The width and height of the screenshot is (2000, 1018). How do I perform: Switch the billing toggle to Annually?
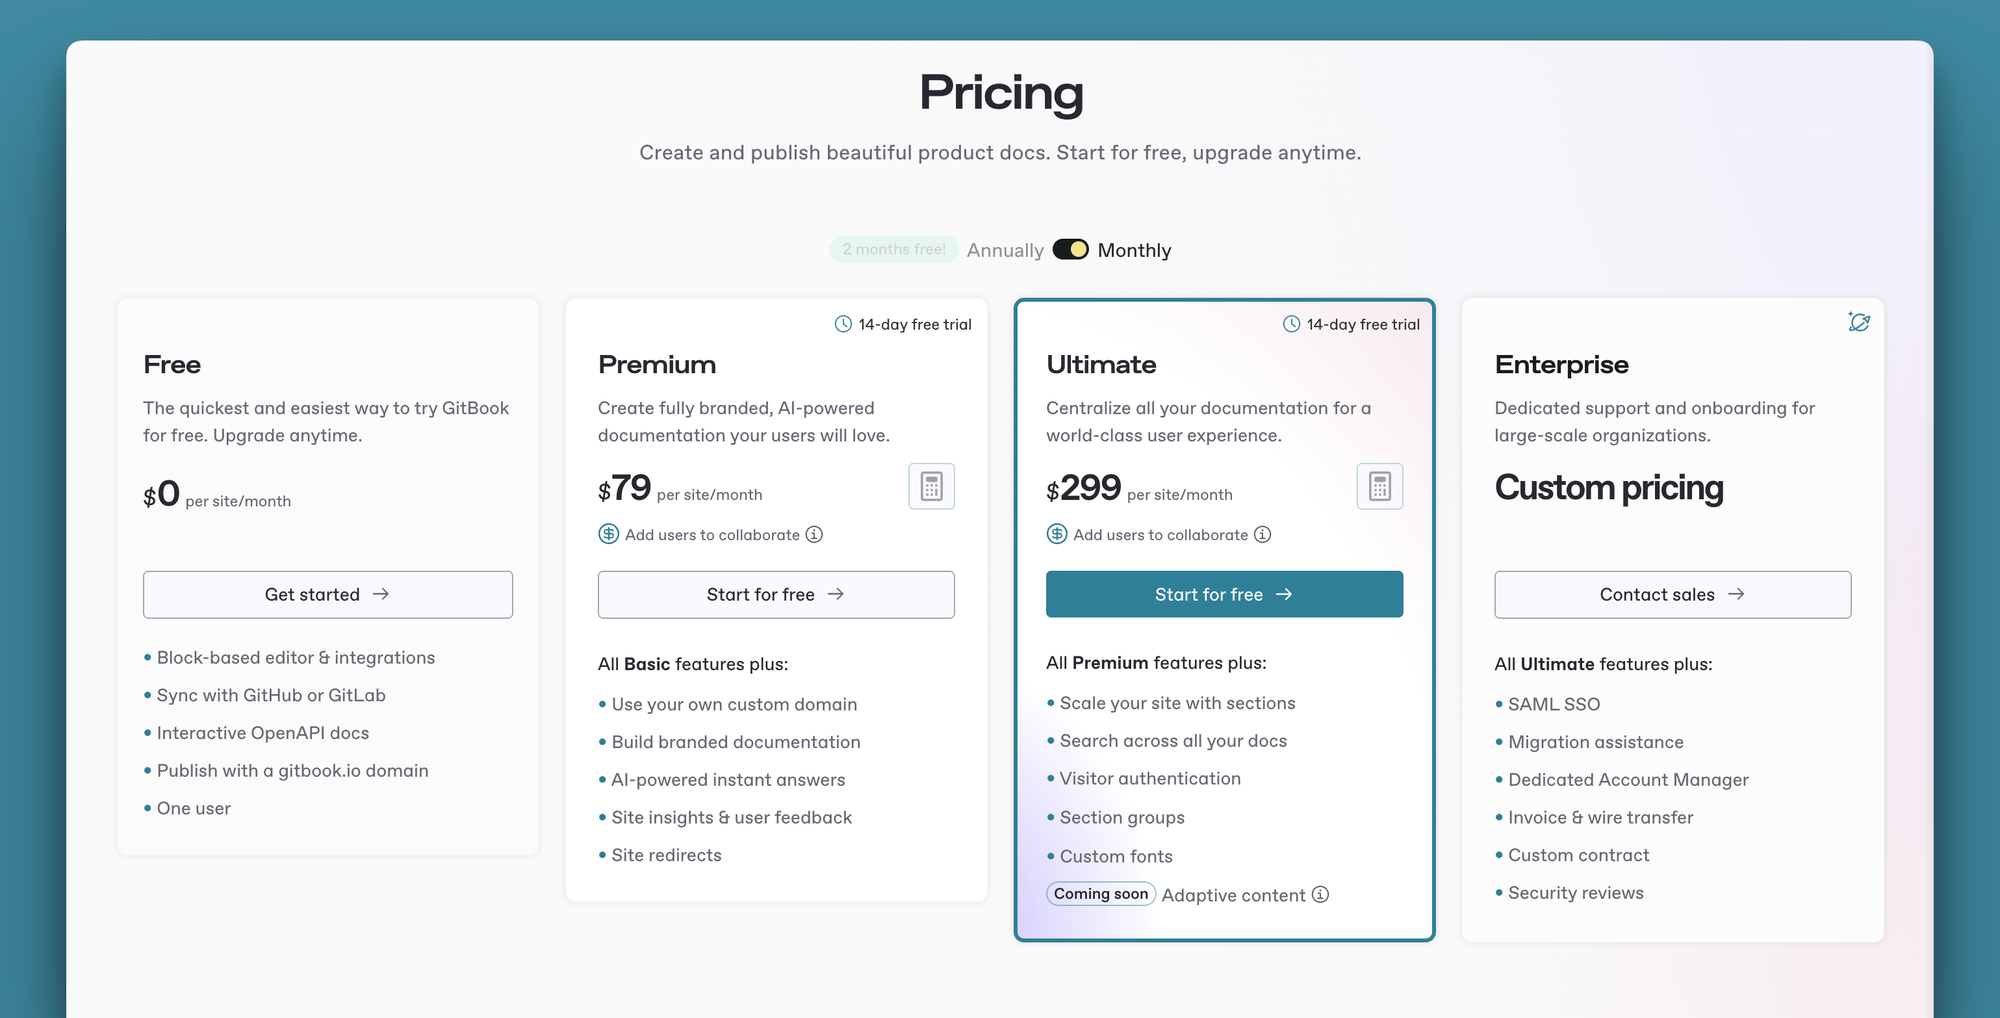pos(1071,249)
